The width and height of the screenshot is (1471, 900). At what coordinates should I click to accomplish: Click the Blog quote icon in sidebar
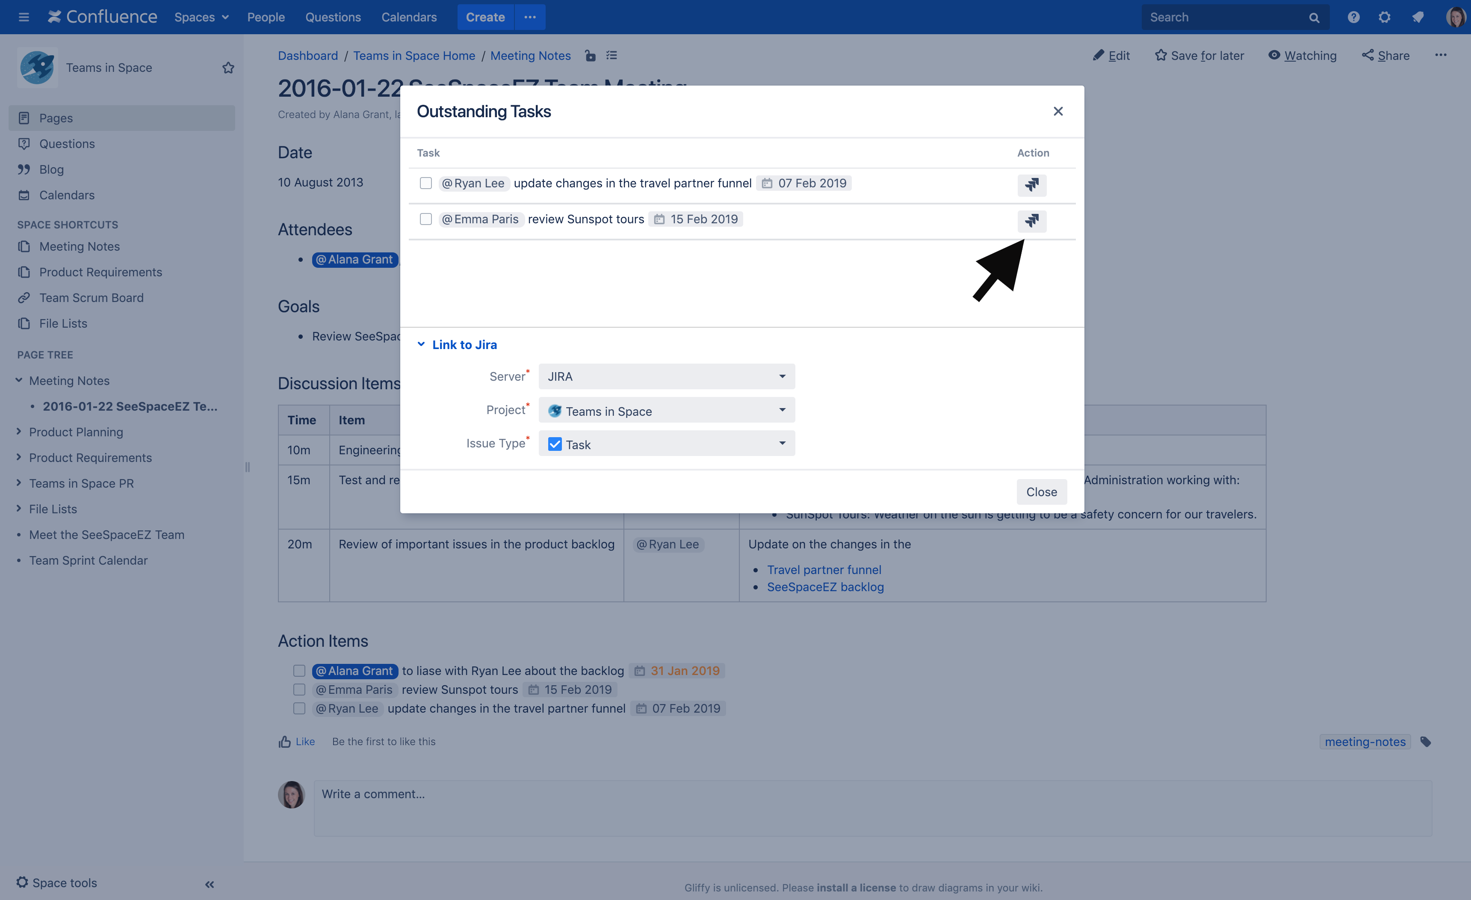tap(24, 170)
